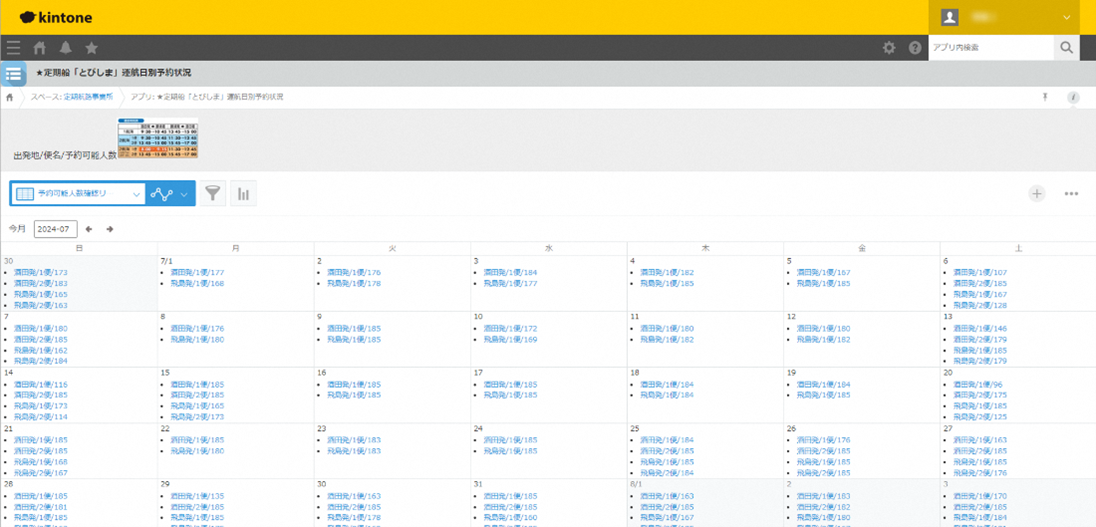Expand the graph type dropdown arrow

pos(184,194)
